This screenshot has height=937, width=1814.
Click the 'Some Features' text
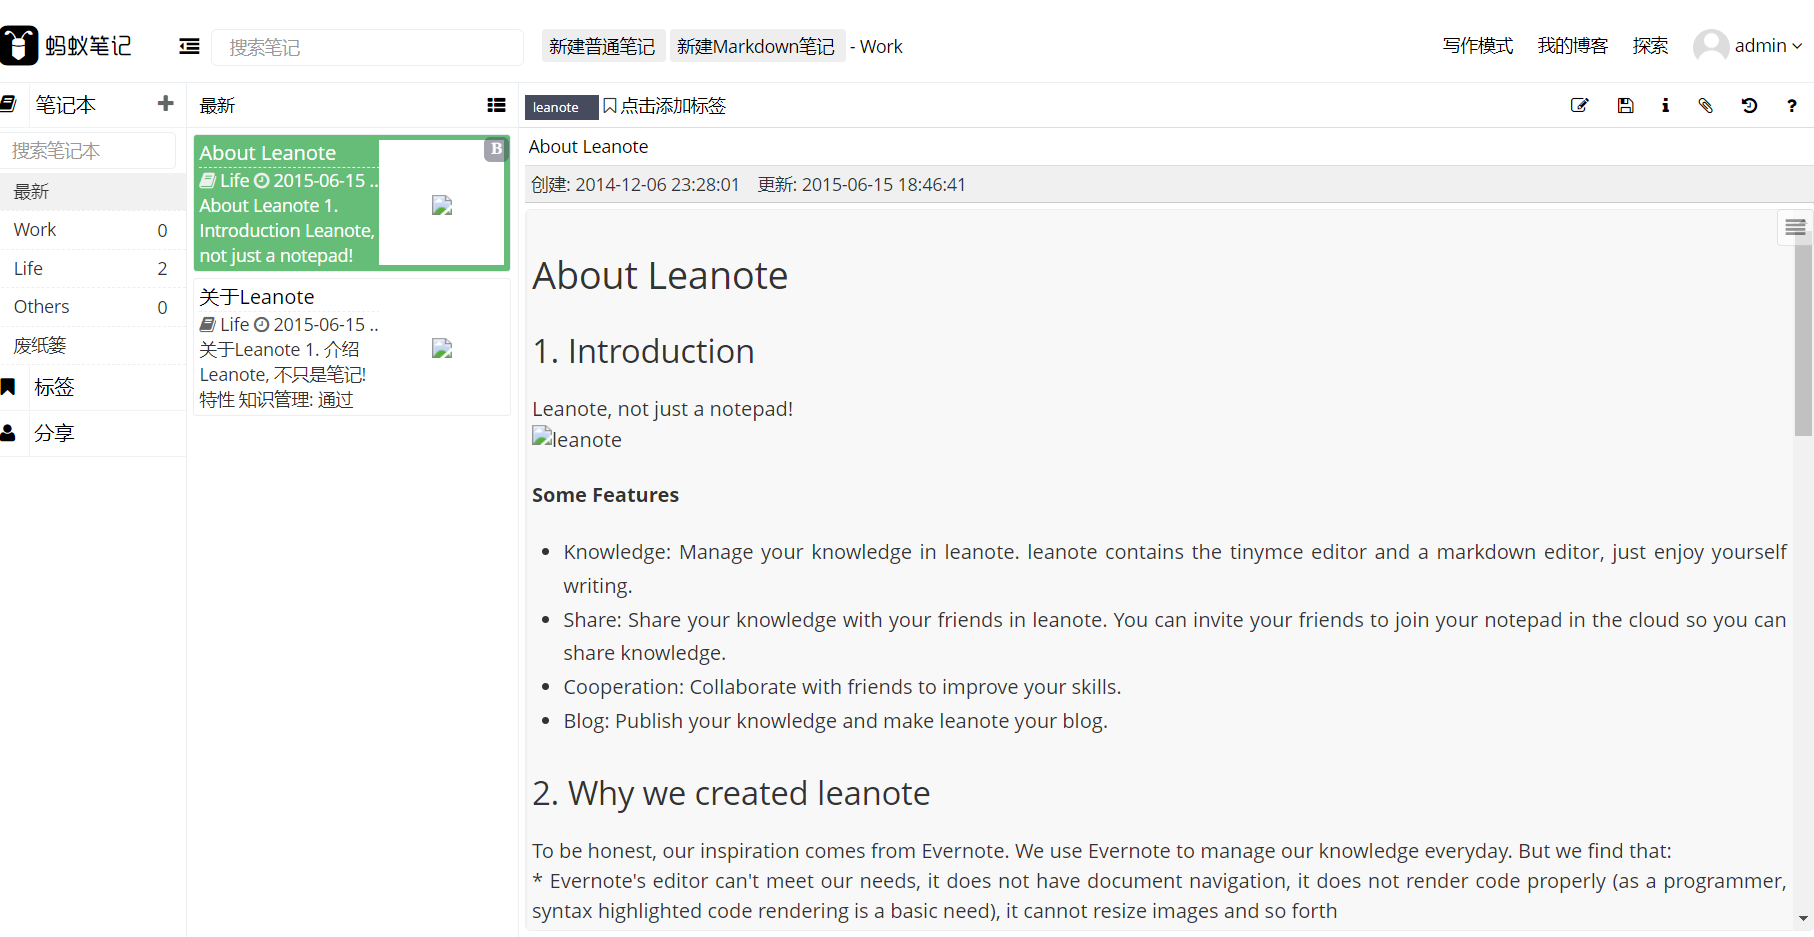point(605,495)
